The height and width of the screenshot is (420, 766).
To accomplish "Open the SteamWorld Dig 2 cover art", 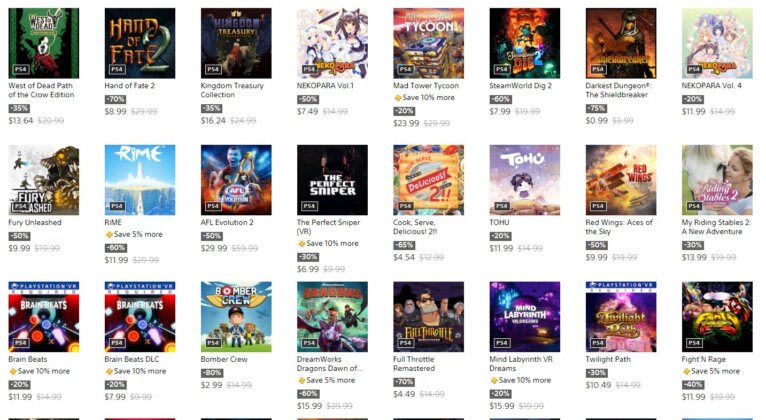I will (x=524, y=43).
